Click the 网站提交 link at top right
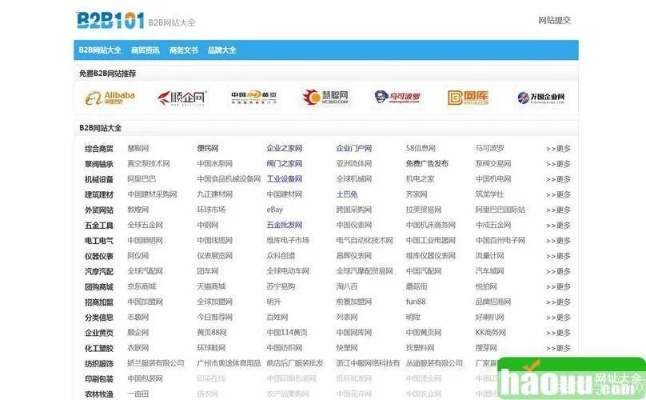This screenshot has width=646, height=400. [554, 20]
